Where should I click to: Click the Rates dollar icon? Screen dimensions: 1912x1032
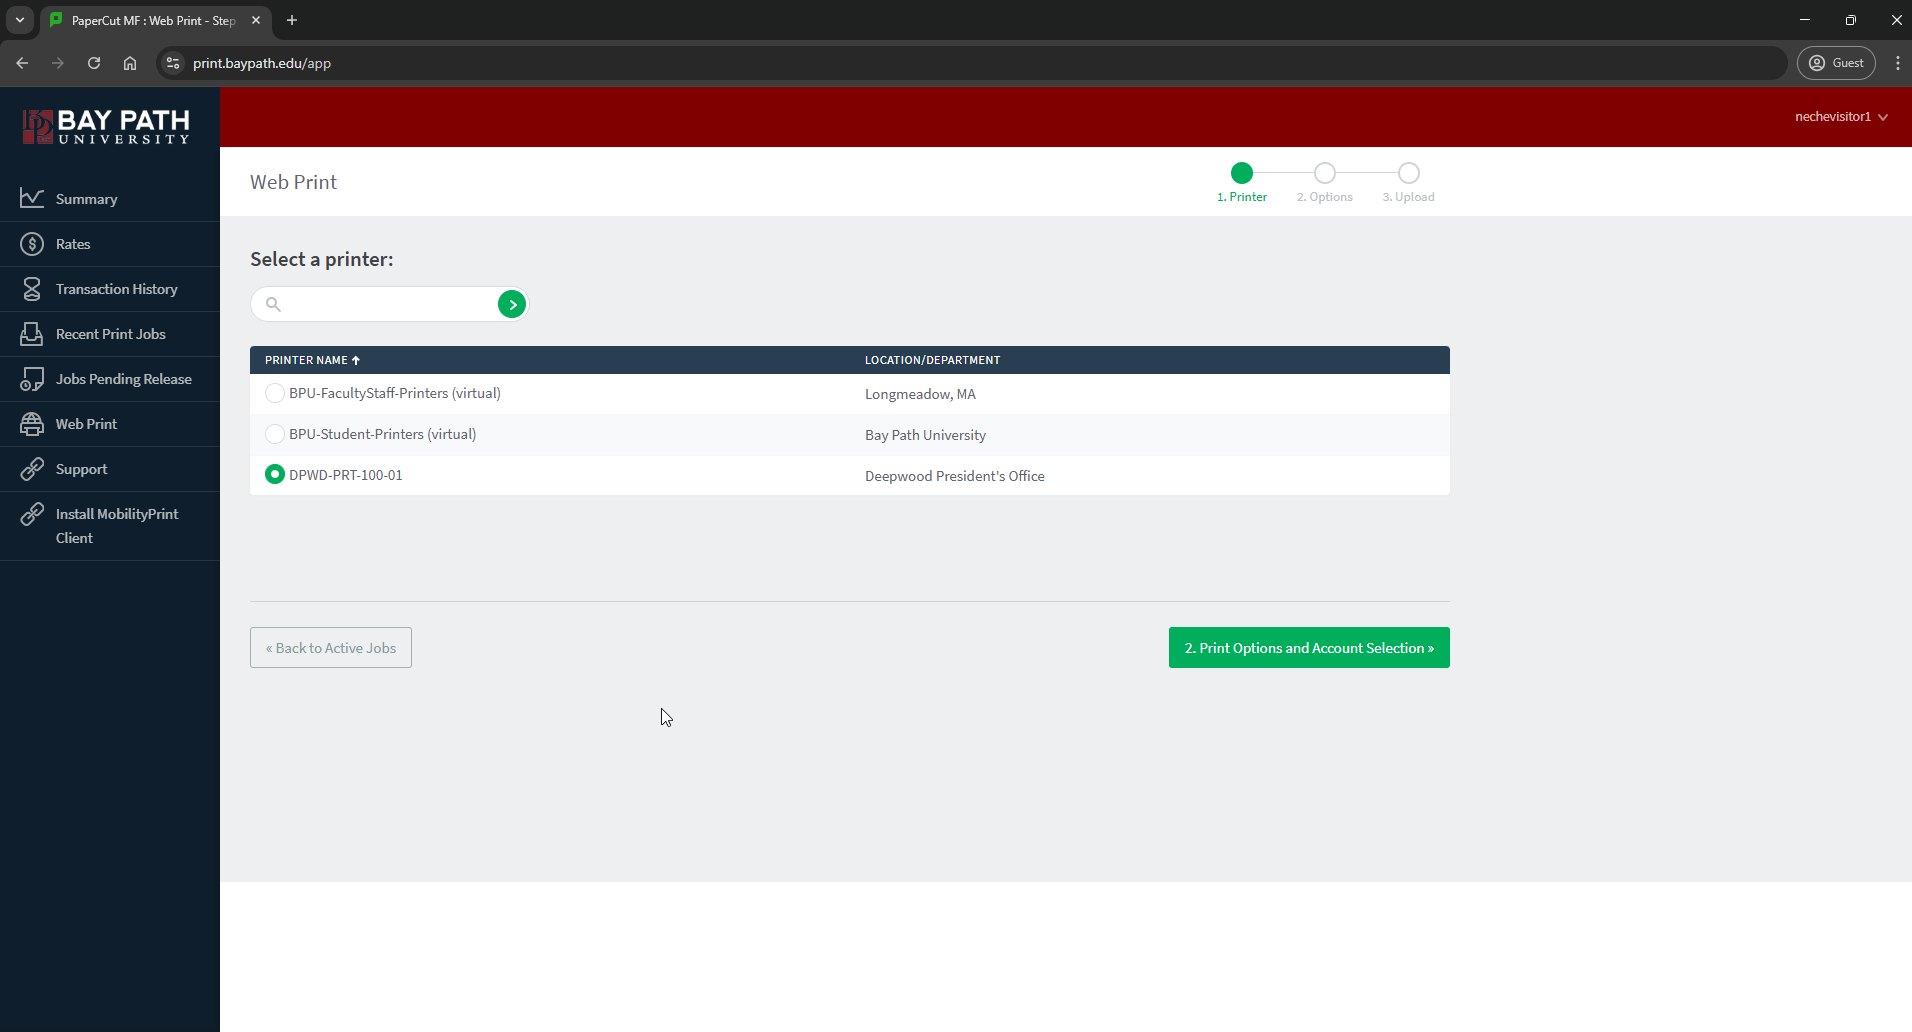coord(32,244)
